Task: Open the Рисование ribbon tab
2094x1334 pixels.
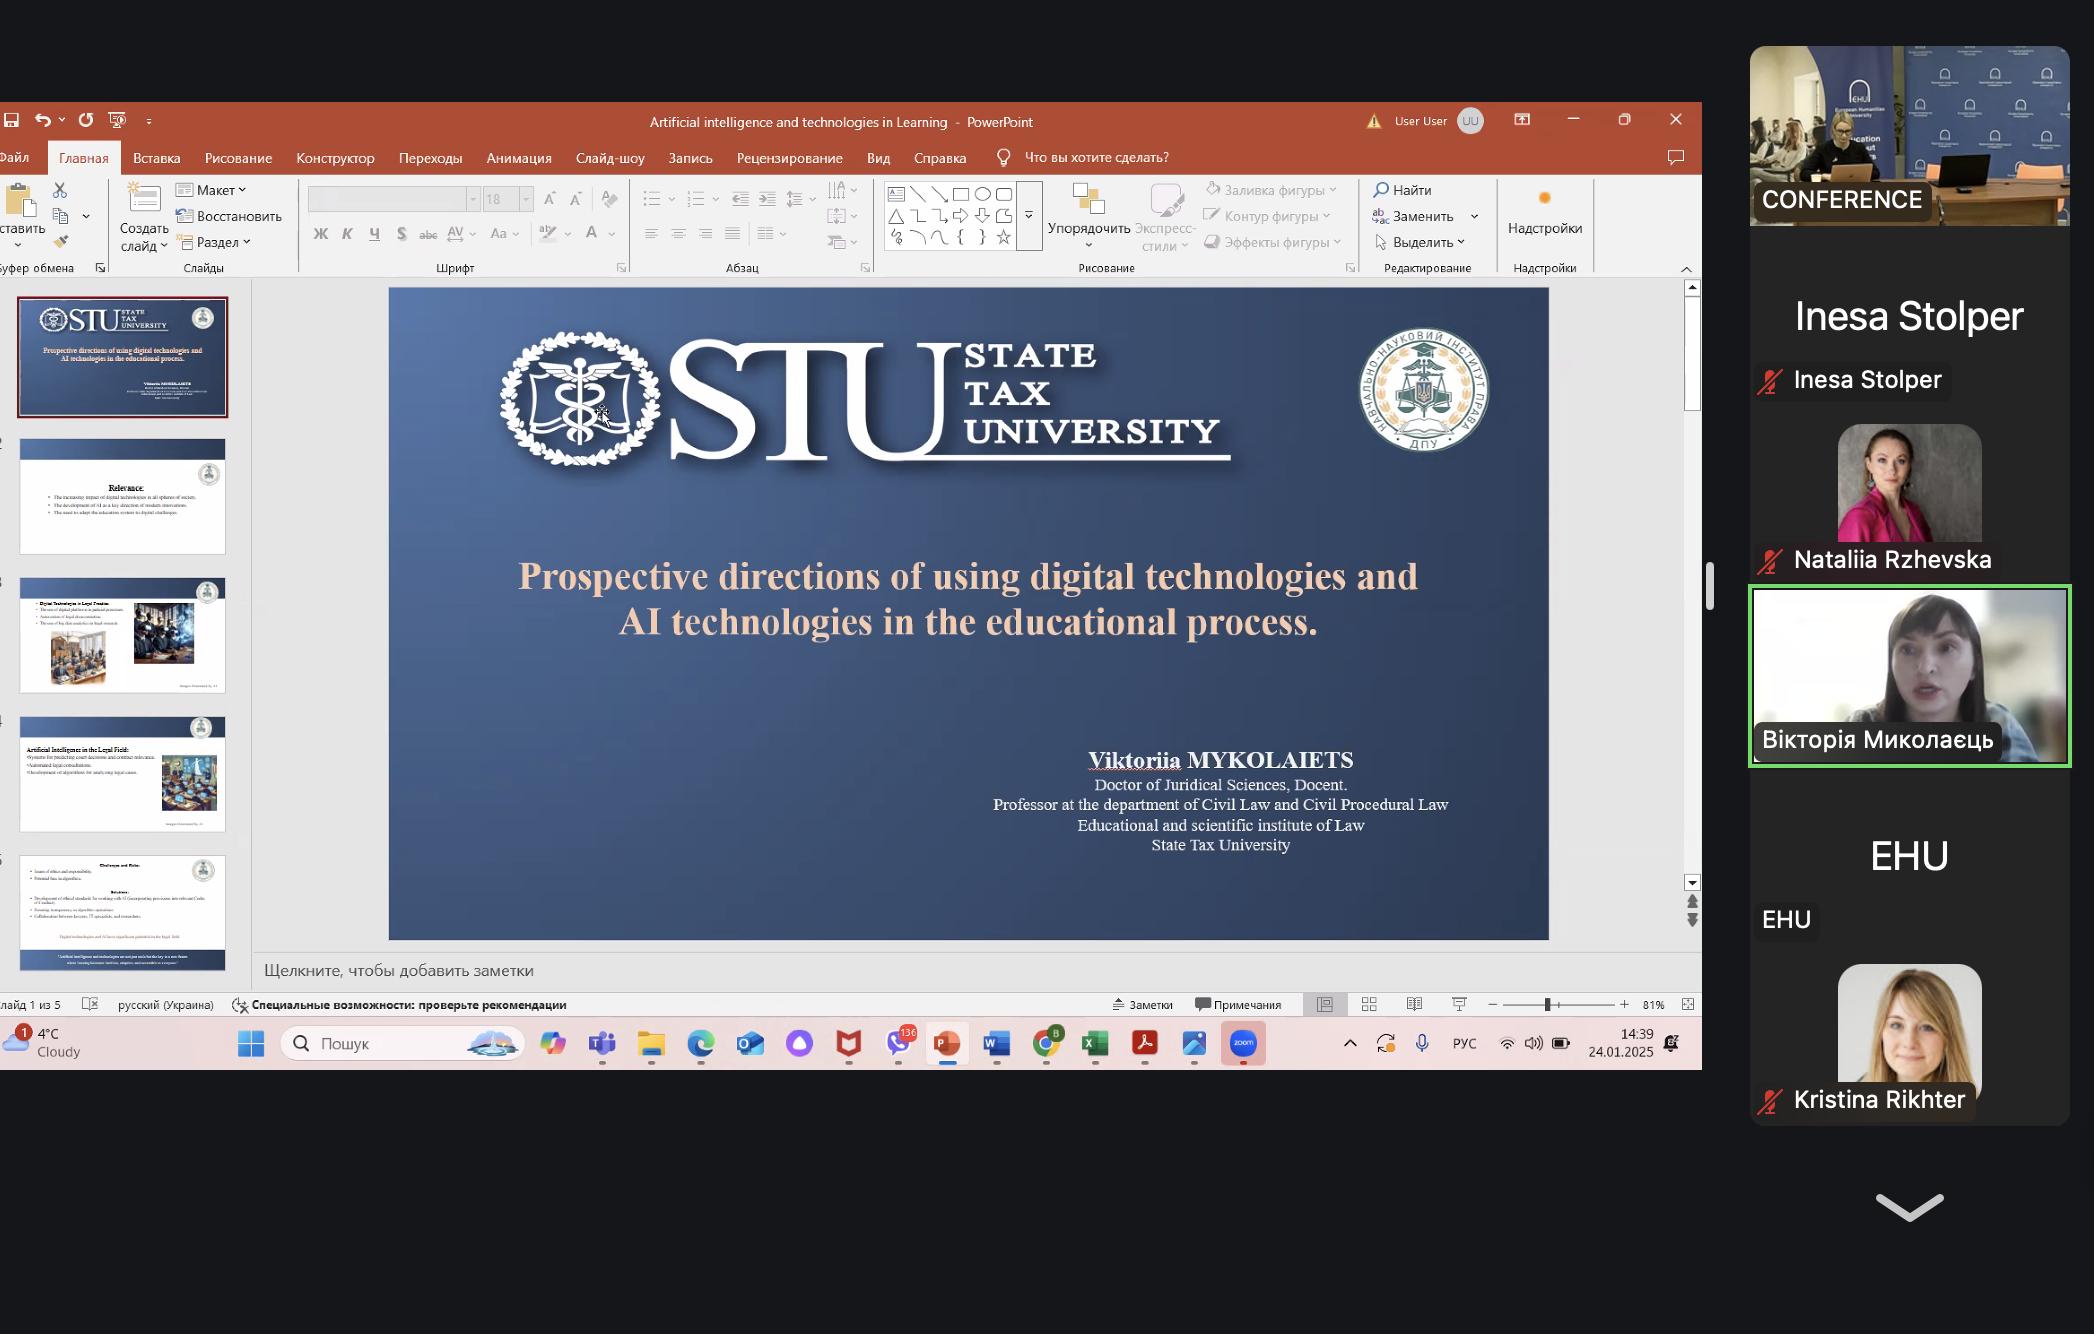Action: click(x=238, y=158)
